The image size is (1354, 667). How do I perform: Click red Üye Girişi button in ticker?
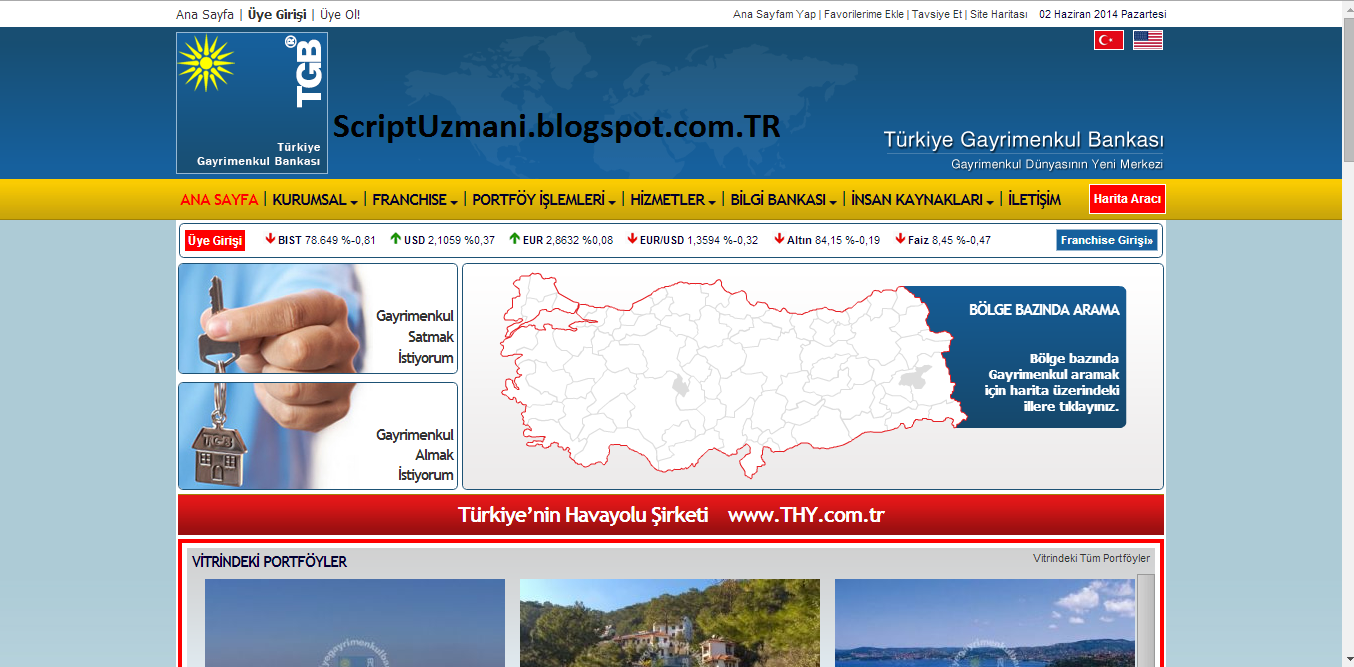(x=215, y=240)
